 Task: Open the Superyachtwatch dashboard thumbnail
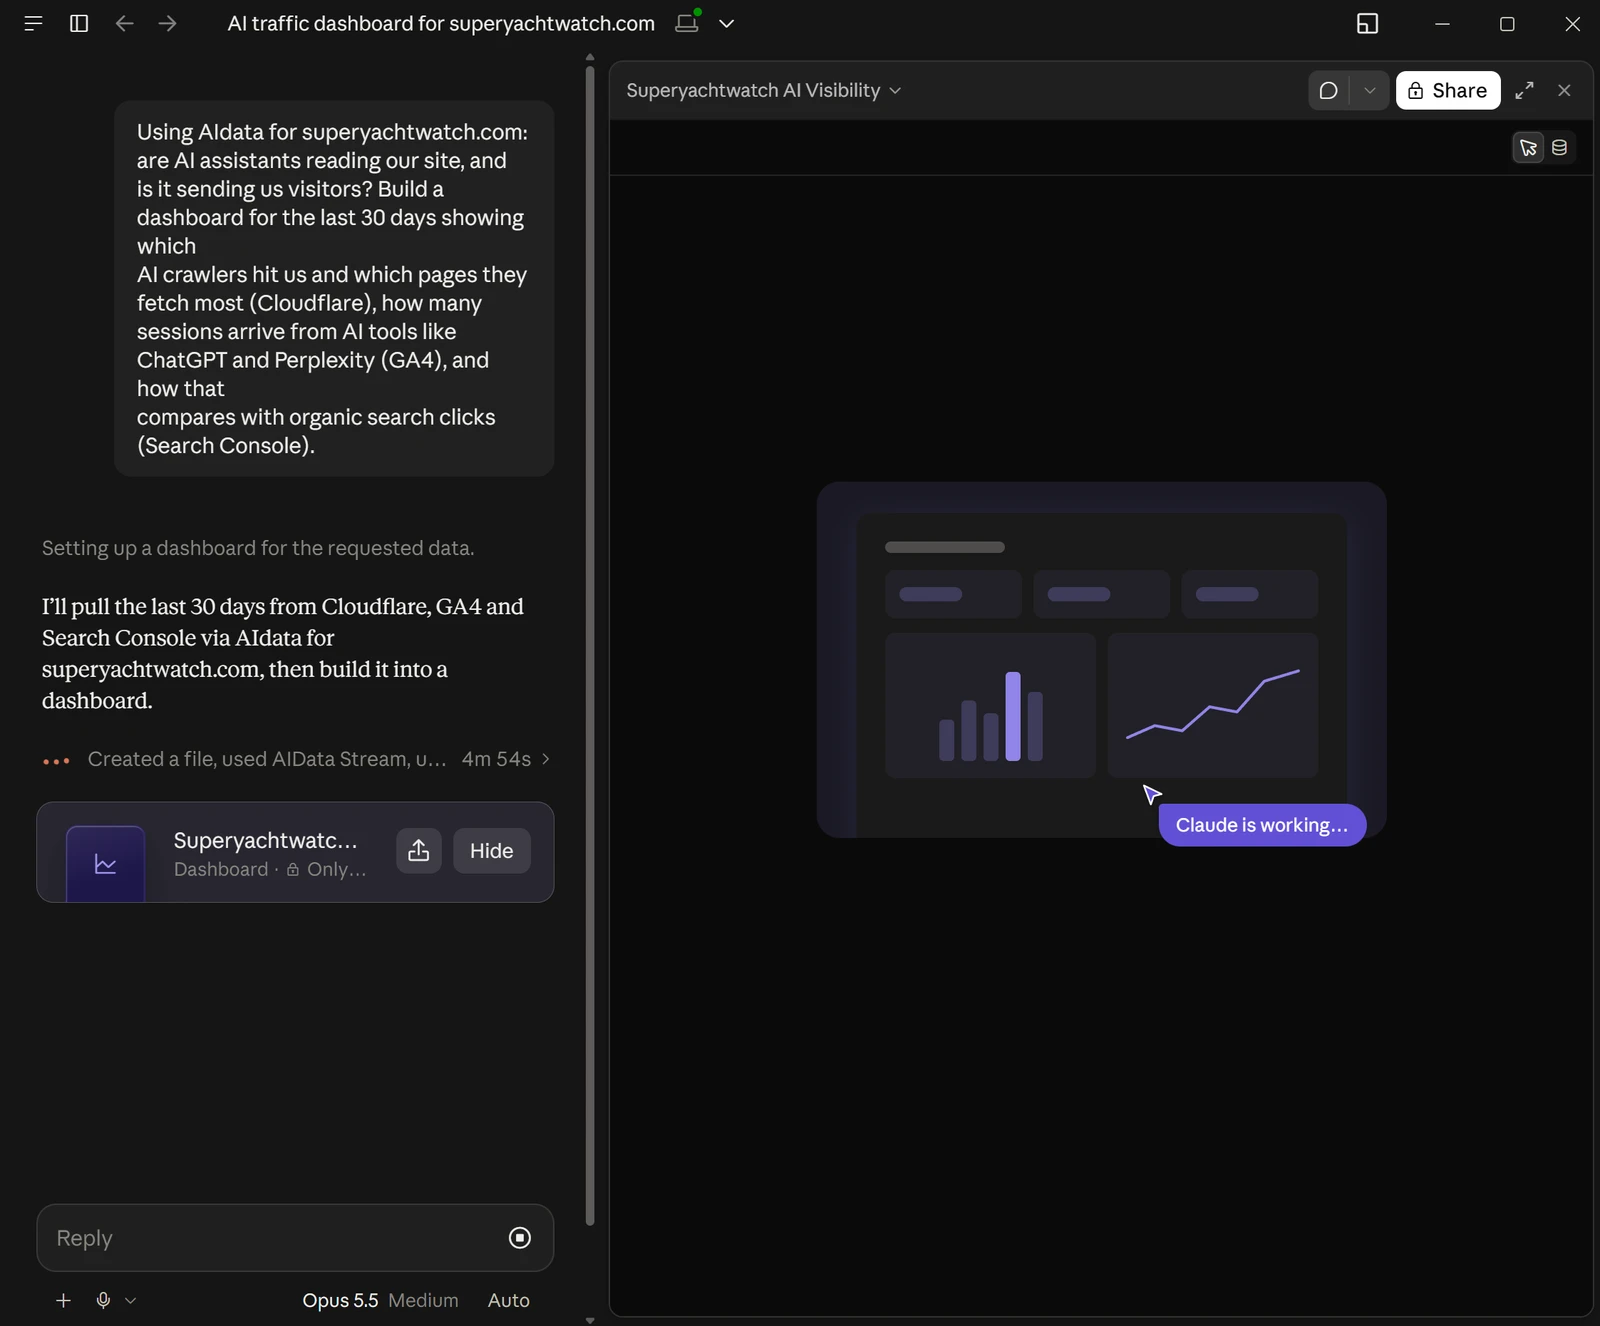[x=105, y=864]
